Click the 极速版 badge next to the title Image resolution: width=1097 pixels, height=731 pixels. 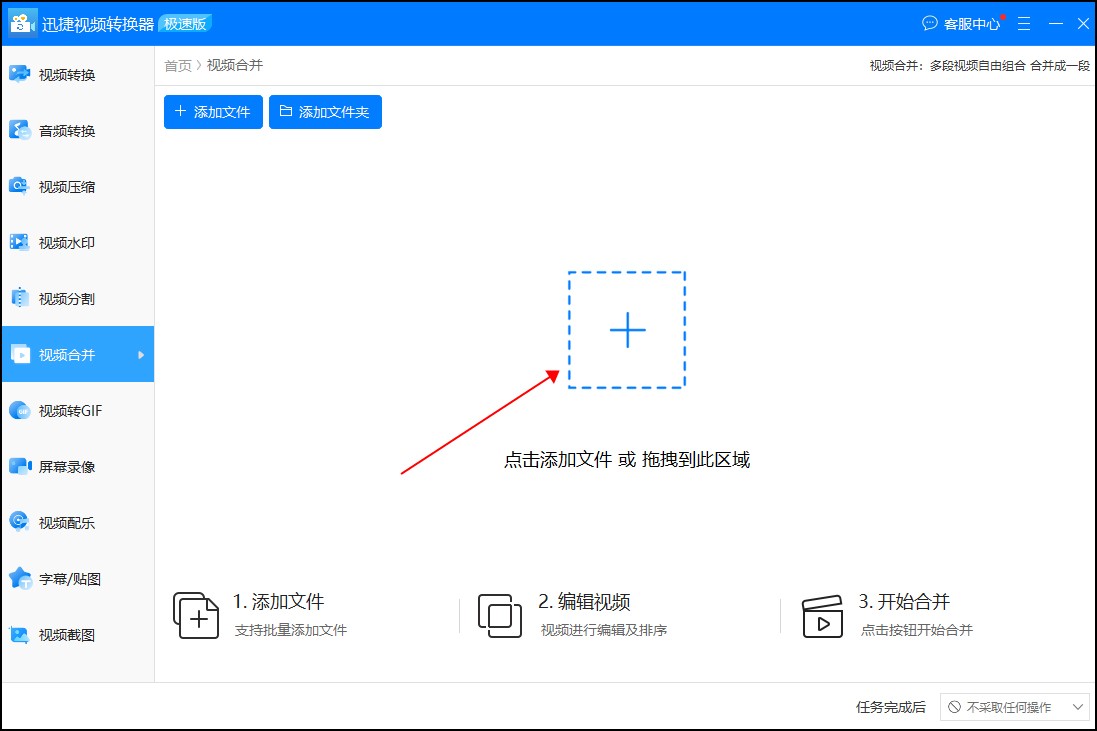click(x=185, y=23)
